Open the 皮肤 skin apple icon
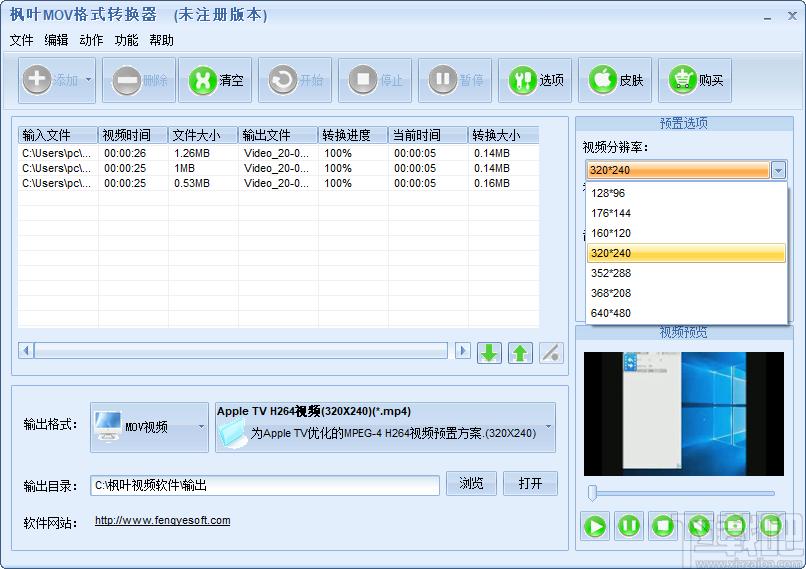The height and width of the screenshot is (569, 806). [x=602, y=80]
